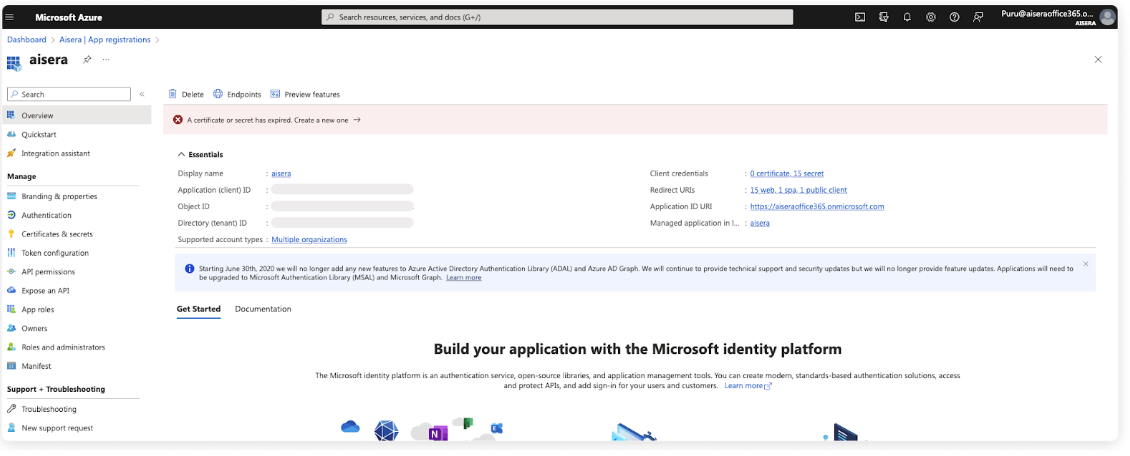Collapse the Essentials section
The height and width of the screenshot is (456, 1130).
200,155
